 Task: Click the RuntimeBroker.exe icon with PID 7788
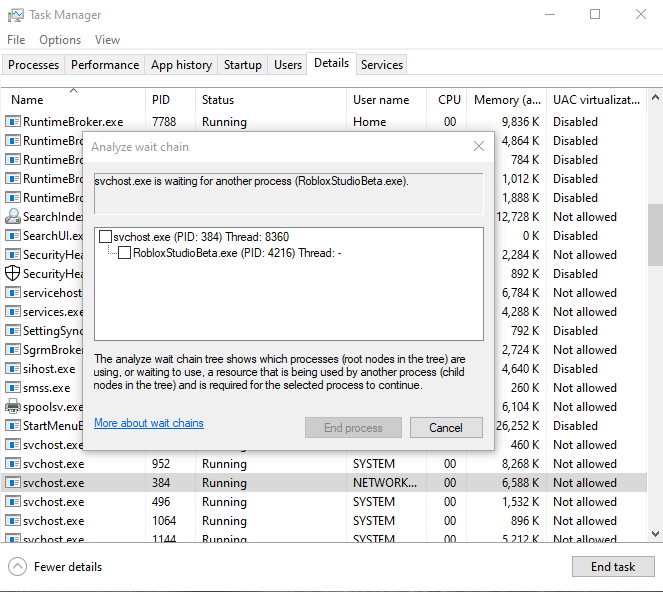pos(13,122)
